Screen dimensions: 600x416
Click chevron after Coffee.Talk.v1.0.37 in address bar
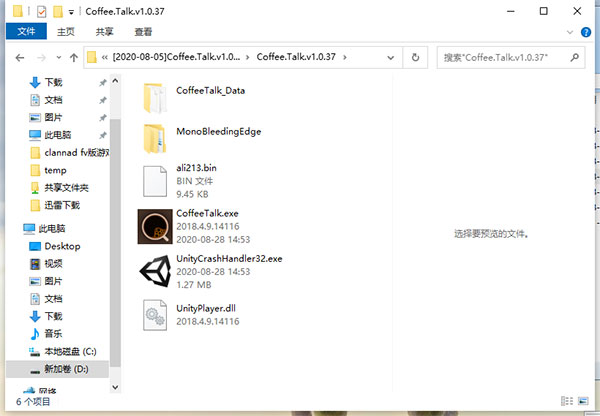pos(345,57)
